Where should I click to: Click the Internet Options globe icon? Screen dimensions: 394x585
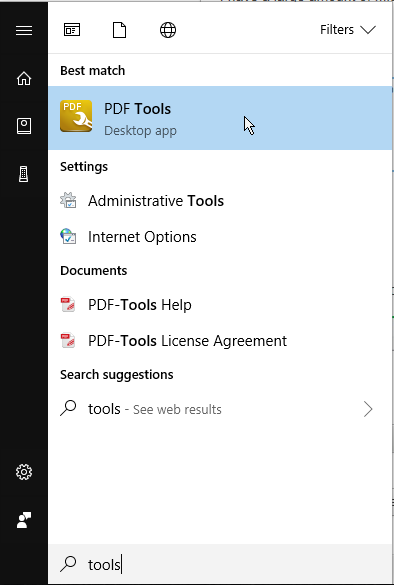[69, 236]
